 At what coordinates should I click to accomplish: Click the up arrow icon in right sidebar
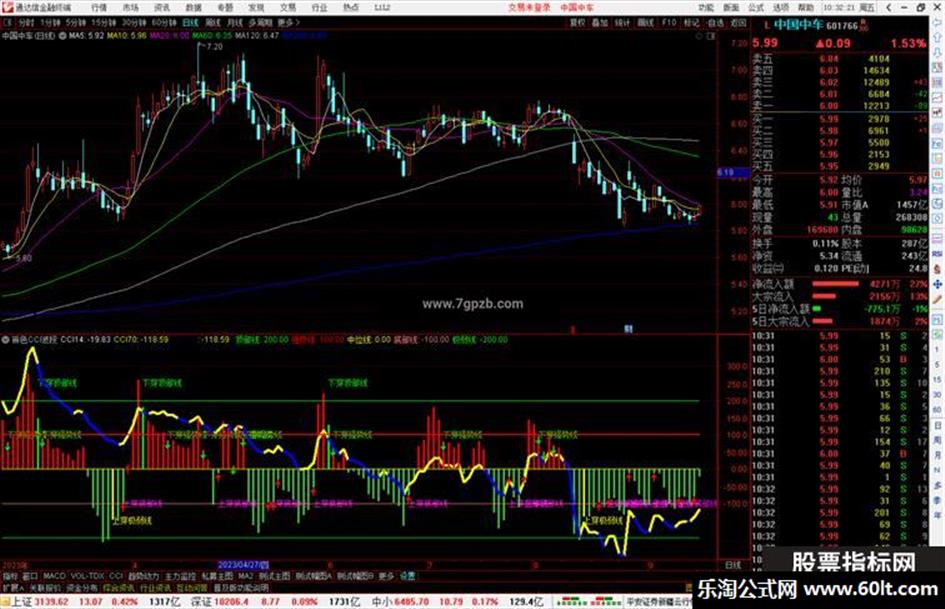(x=937, y=37)
